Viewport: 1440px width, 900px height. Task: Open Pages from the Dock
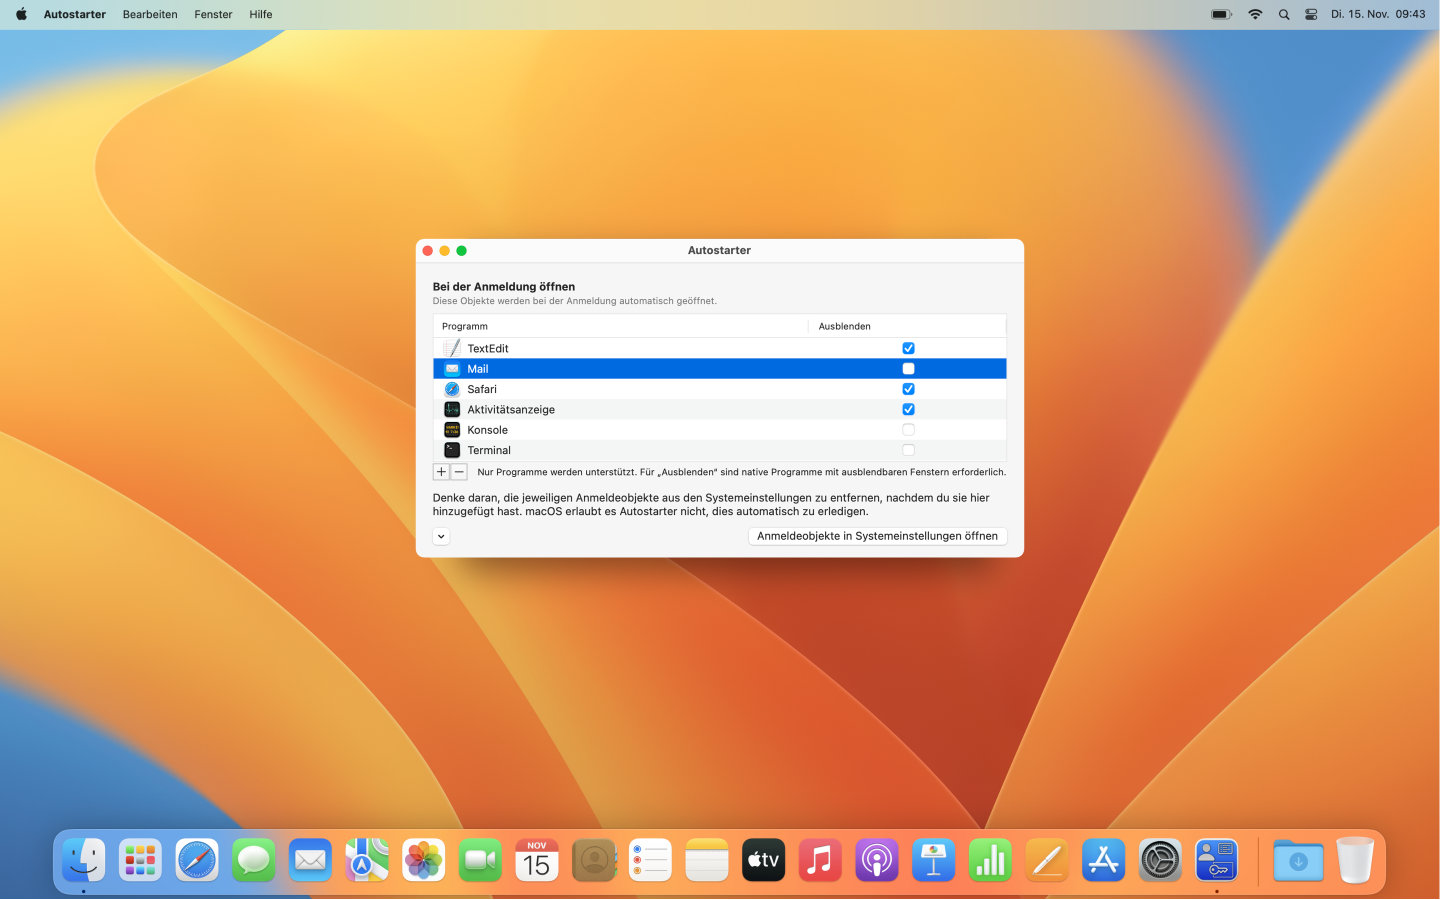pyautogui.click(x=1047, y=860)
